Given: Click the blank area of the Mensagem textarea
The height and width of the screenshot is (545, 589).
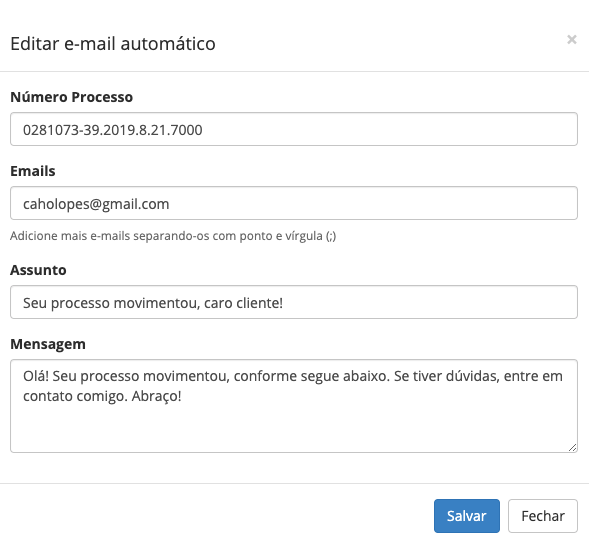Looking at the screenshot, I should [294, 428].
